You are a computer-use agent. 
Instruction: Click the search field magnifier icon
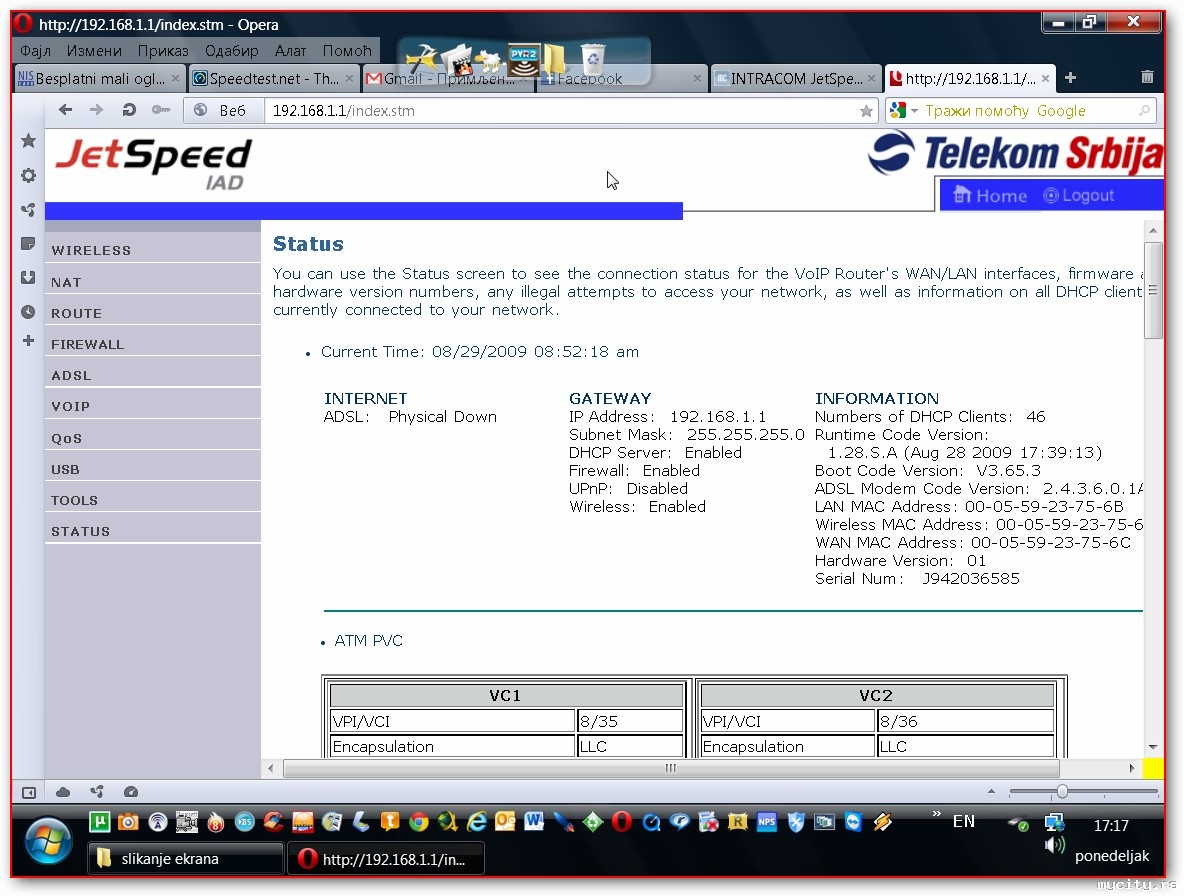tap(1145, 111)
